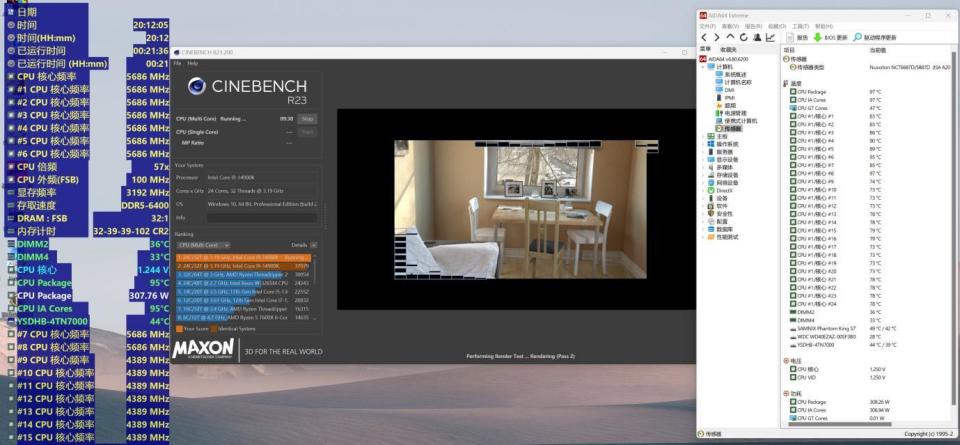Open the 报告(R) menu in AIDA64
The image size is (960, 445).
point(753,26)
